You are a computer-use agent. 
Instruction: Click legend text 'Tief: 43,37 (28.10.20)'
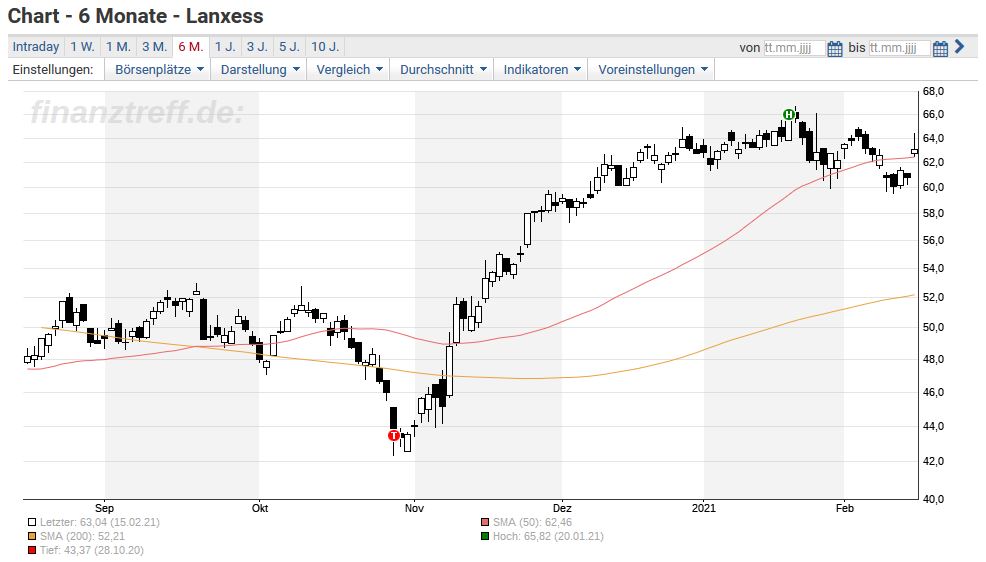pos(92,551)
